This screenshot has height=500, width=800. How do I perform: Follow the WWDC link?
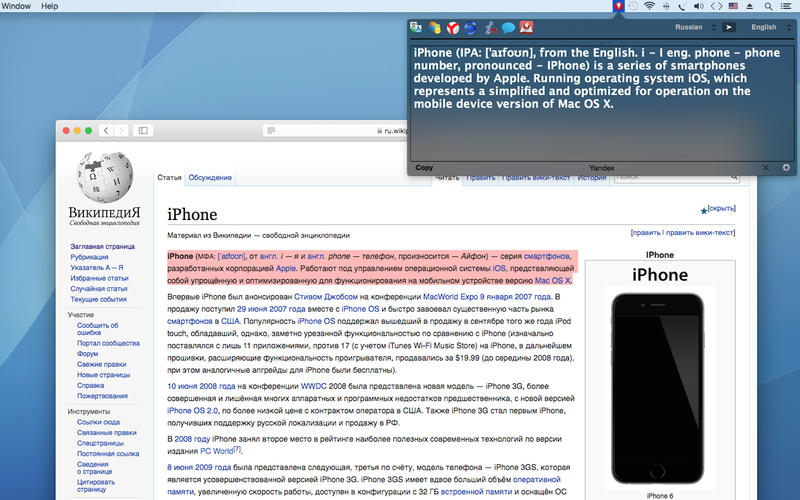point(313,386)
